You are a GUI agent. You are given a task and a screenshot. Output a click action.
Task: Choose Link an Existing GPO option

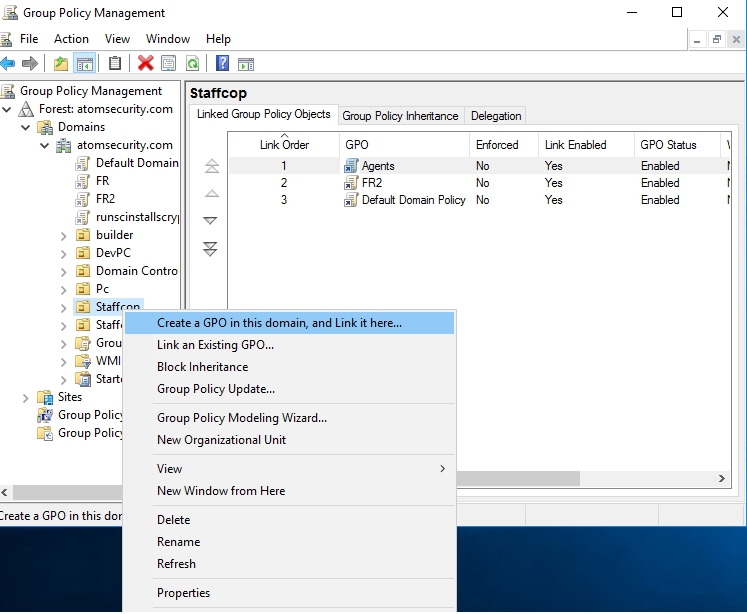(215, 345)
